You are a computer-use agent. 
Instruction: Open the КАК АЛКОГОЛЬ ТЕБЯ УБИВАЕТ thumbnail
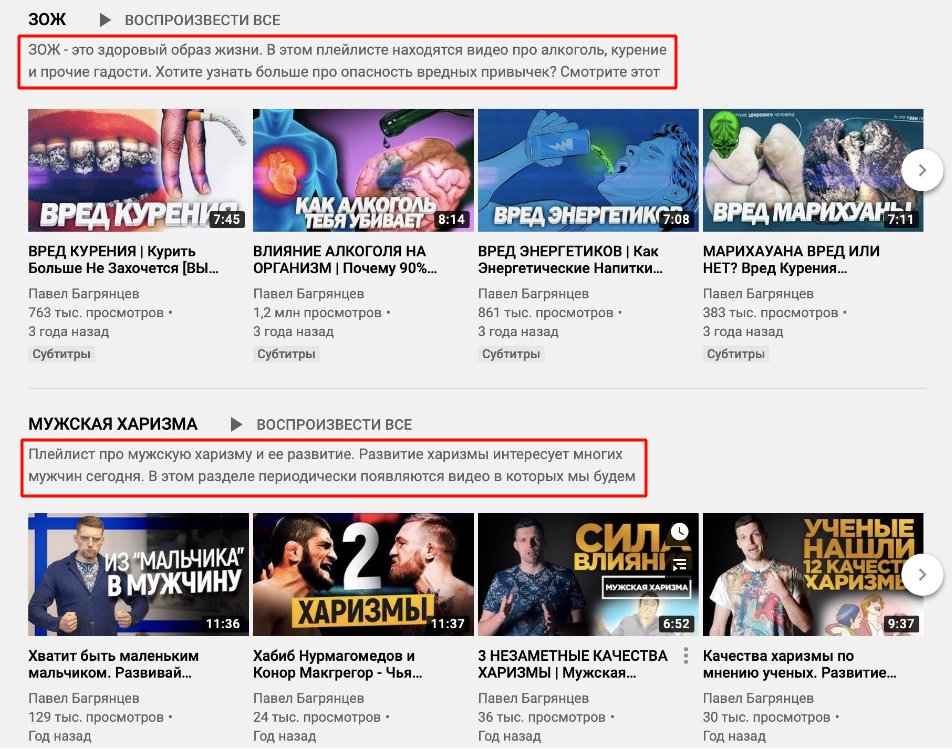pyautogui.click(x=363, y=170)
